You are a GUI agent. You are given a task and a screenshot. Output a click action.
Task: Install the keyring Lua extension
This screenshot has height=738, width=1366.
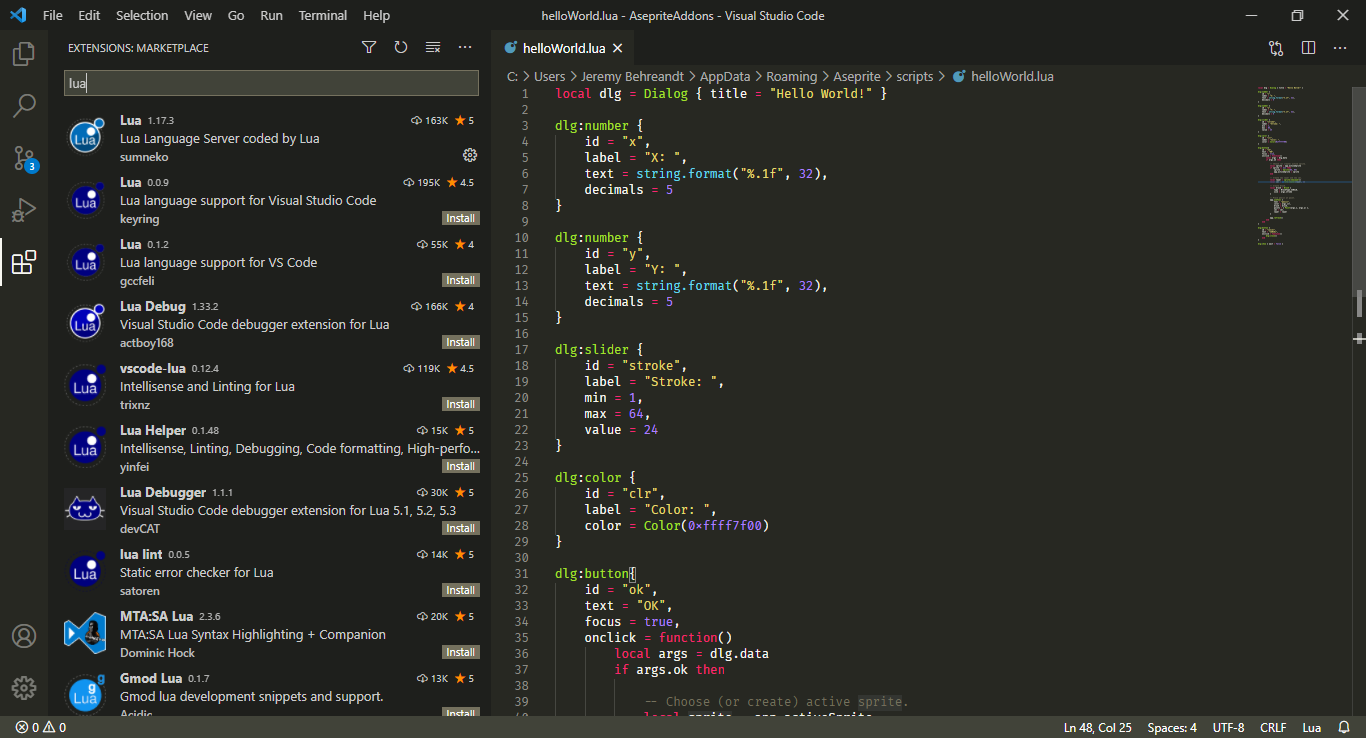coord(460,218)
